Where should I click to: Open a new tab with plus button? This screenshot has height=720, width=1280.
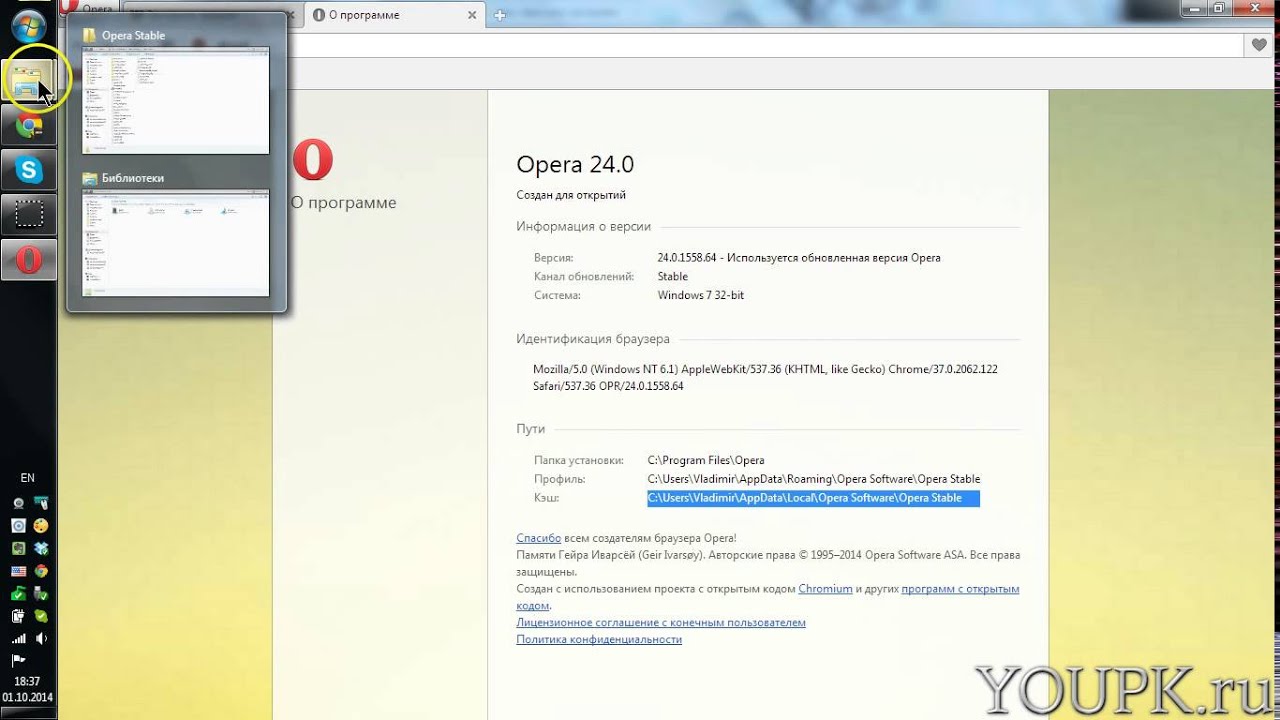tap(500, 15)
